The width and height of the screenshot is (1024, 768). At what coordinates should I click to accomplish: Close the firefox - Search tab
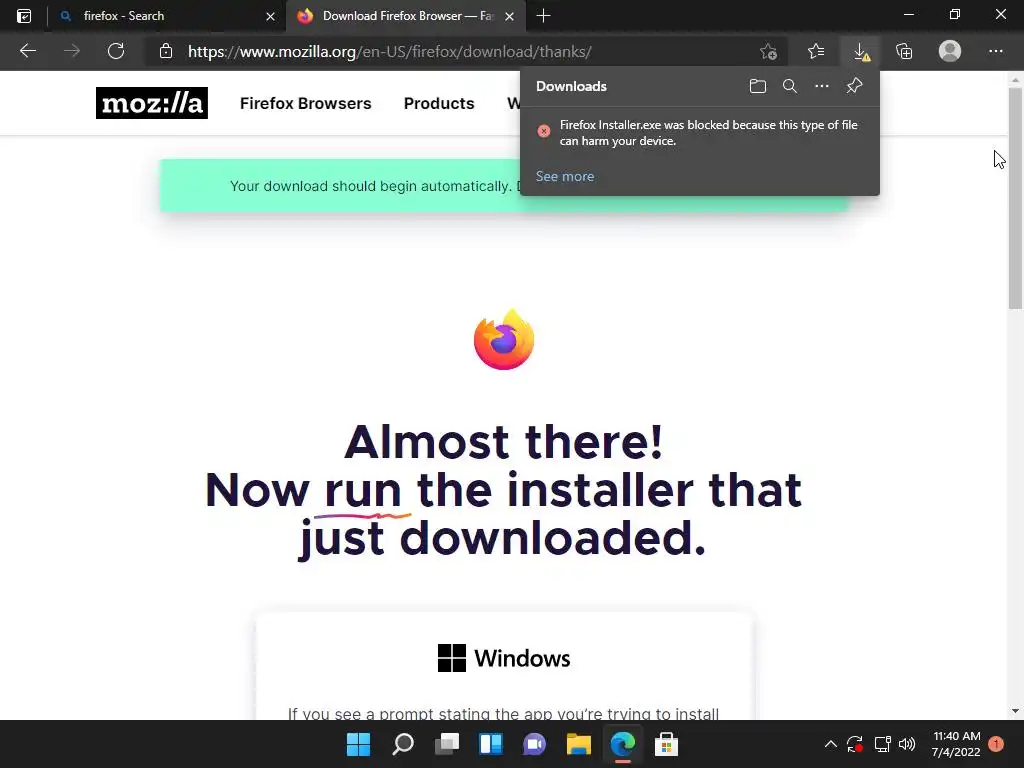click(270, 16)
